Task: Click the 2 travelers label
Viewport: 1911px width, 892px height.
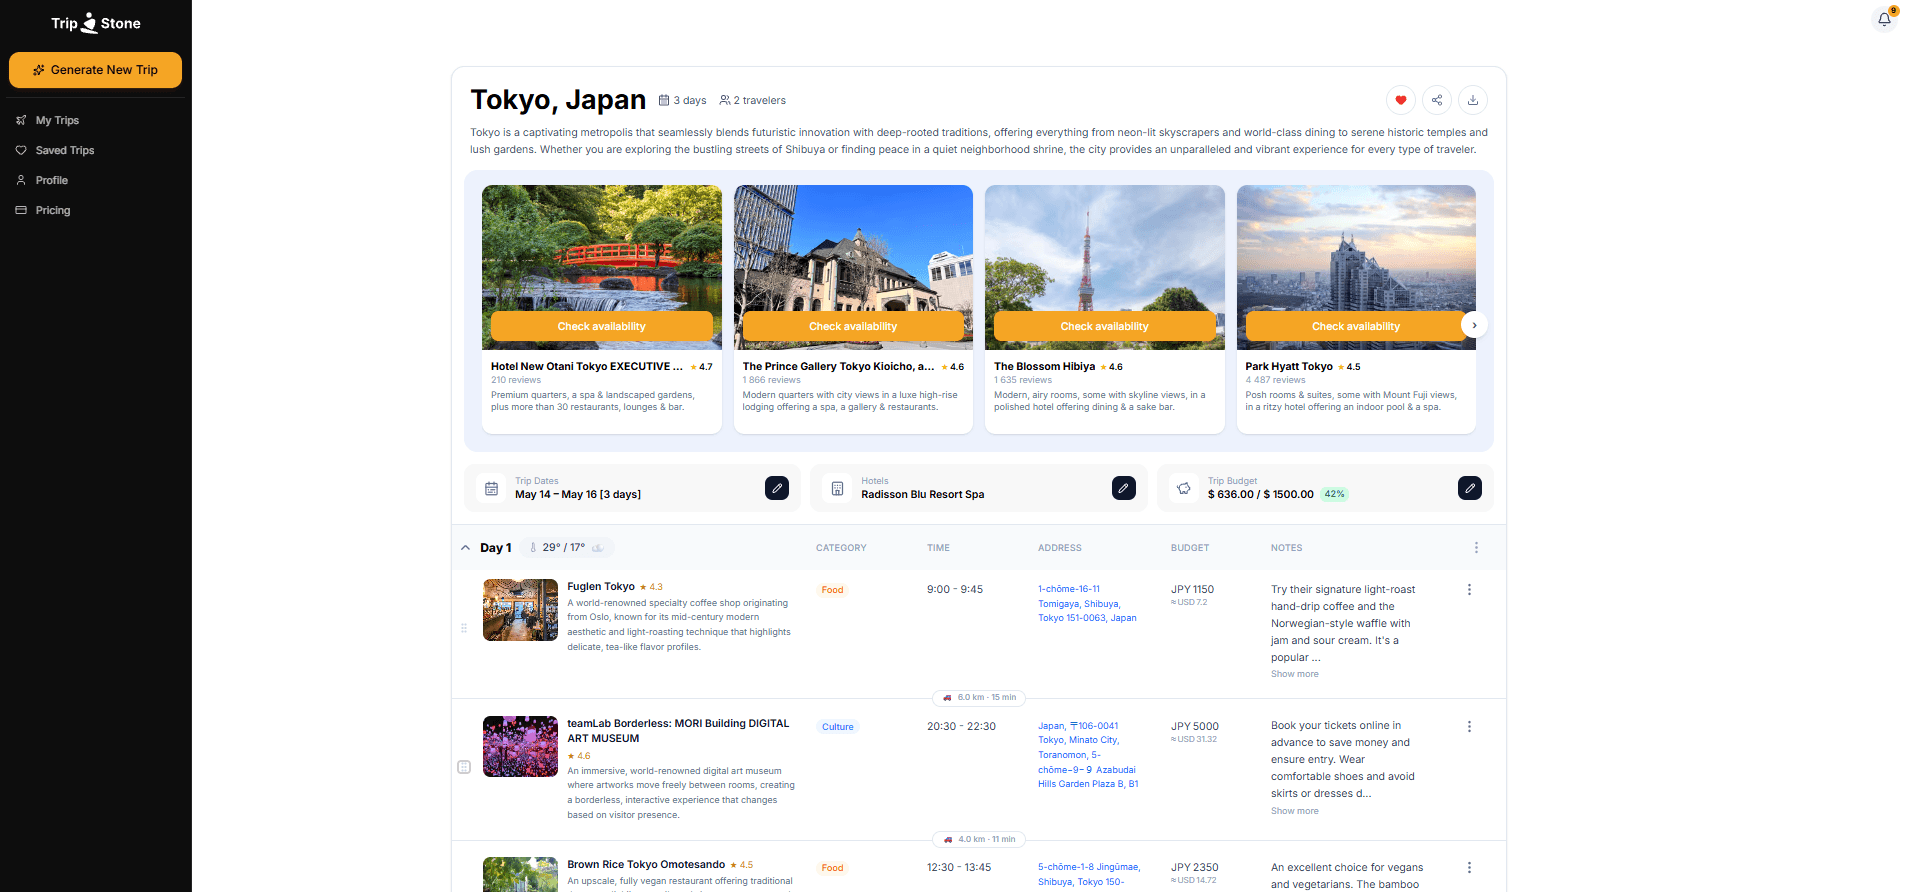Action: coord(753,100)
